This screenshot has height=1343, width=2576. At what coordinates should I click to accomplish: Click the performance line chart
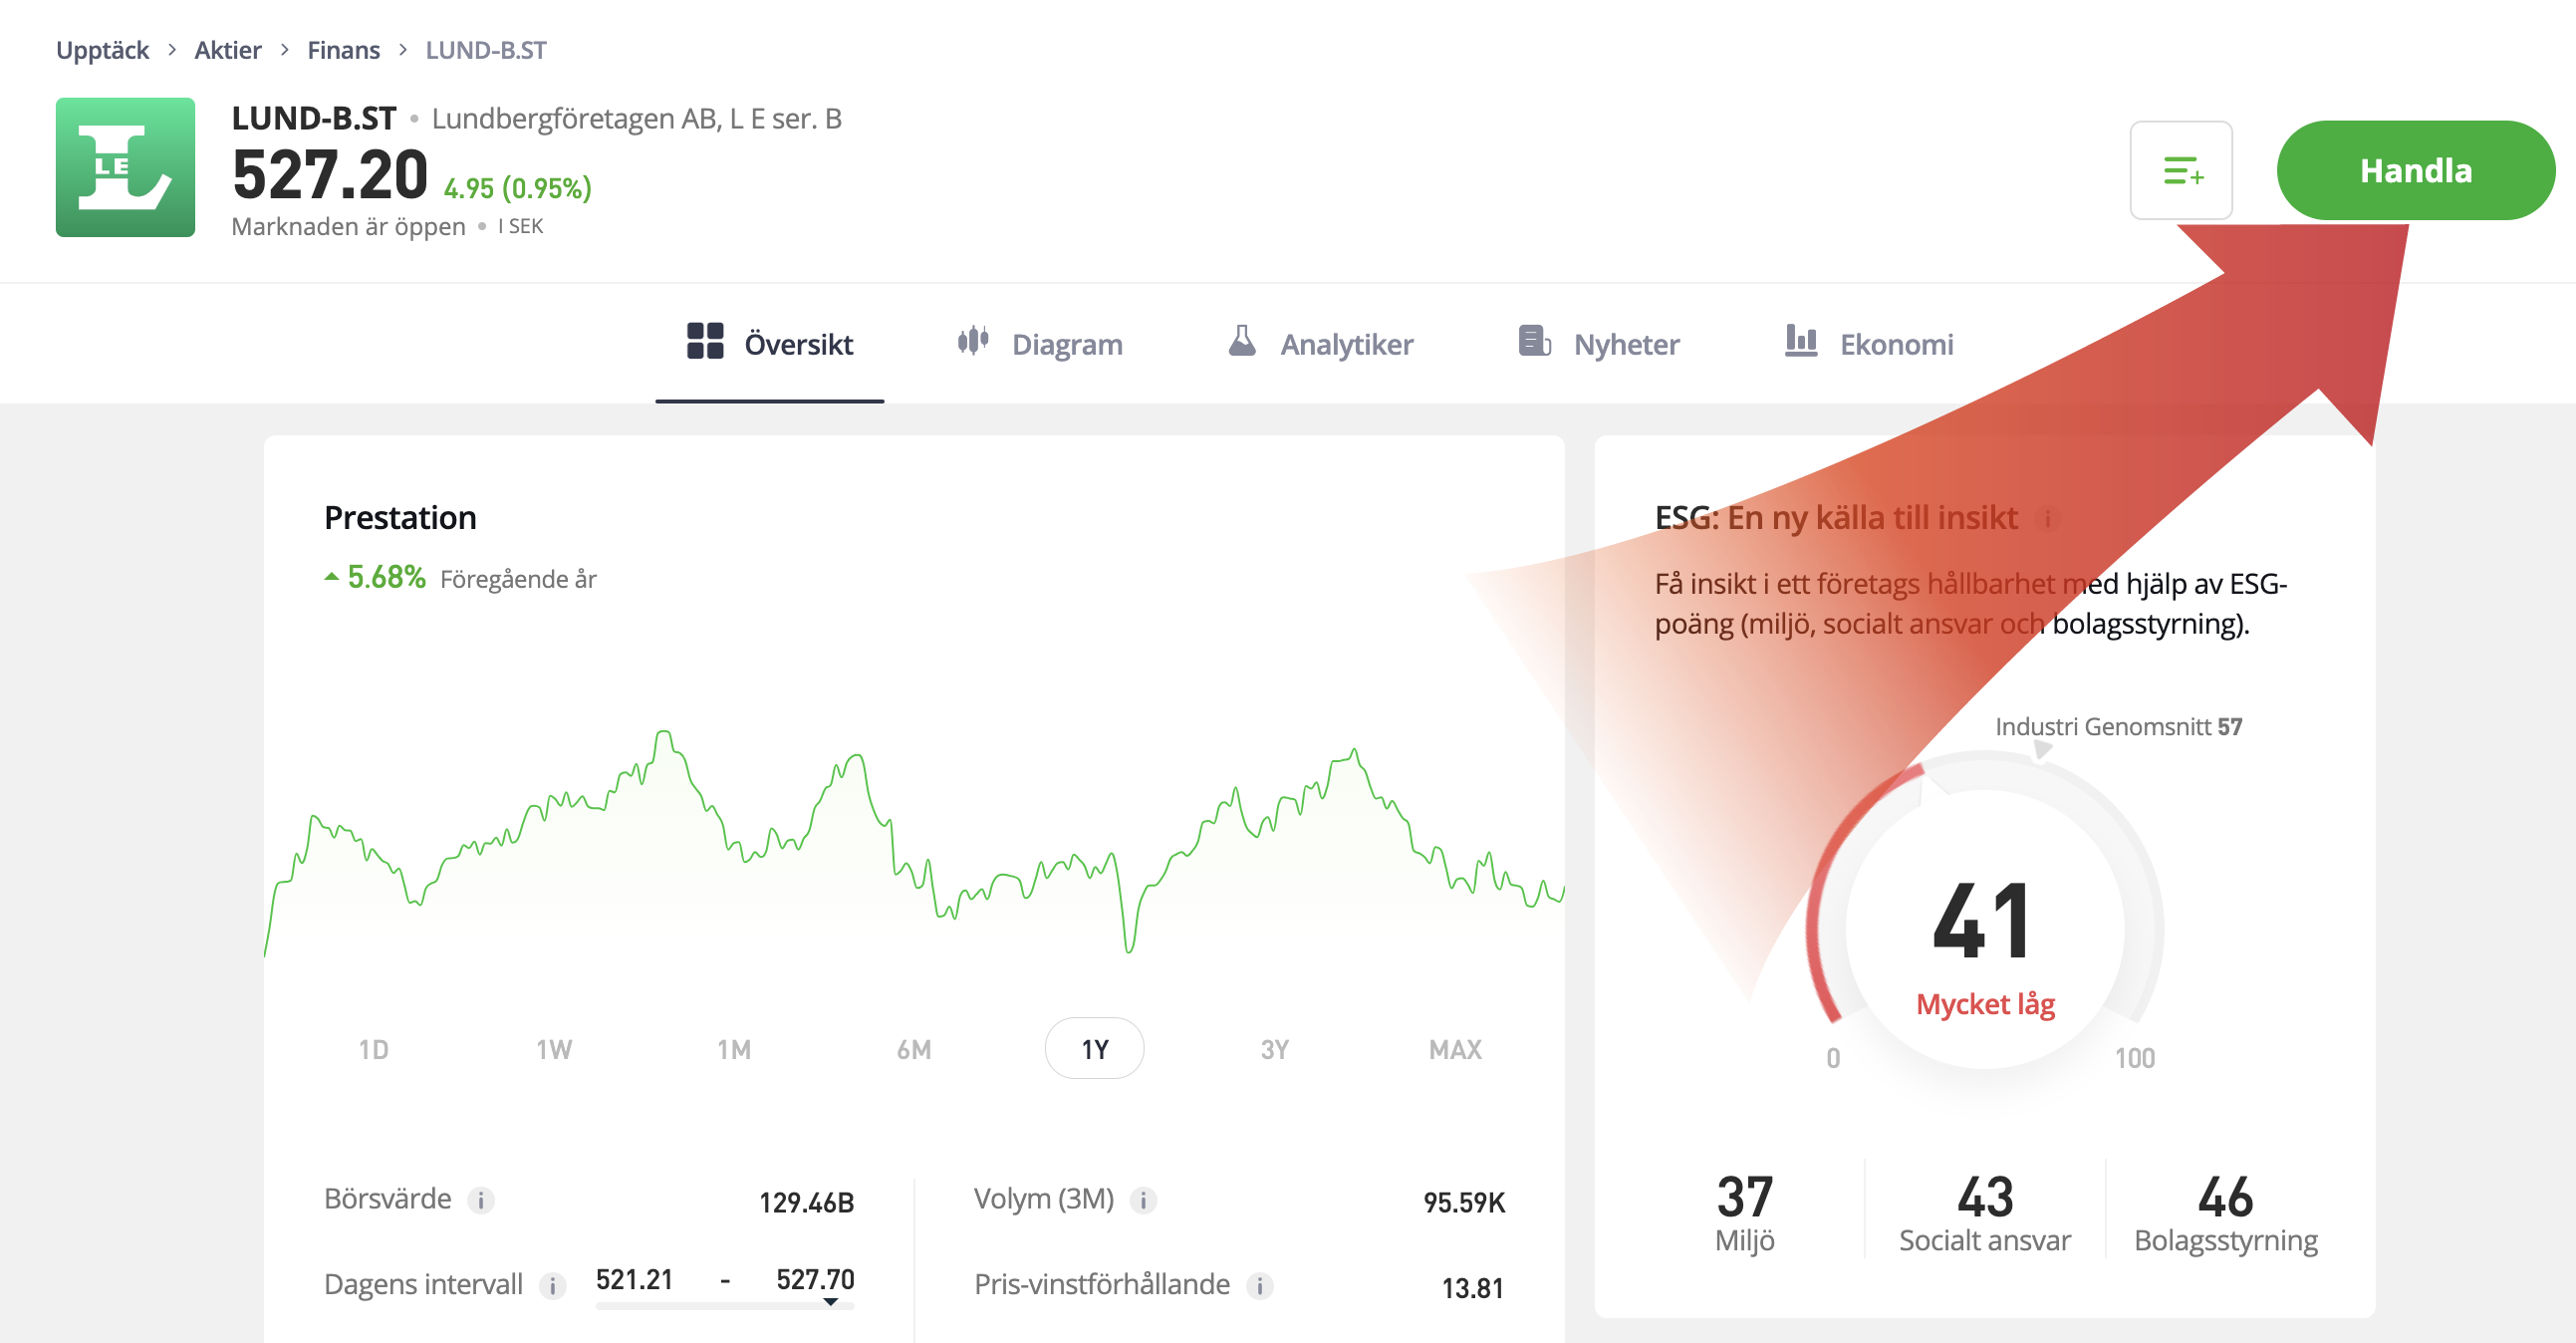(x=914, y=850)
